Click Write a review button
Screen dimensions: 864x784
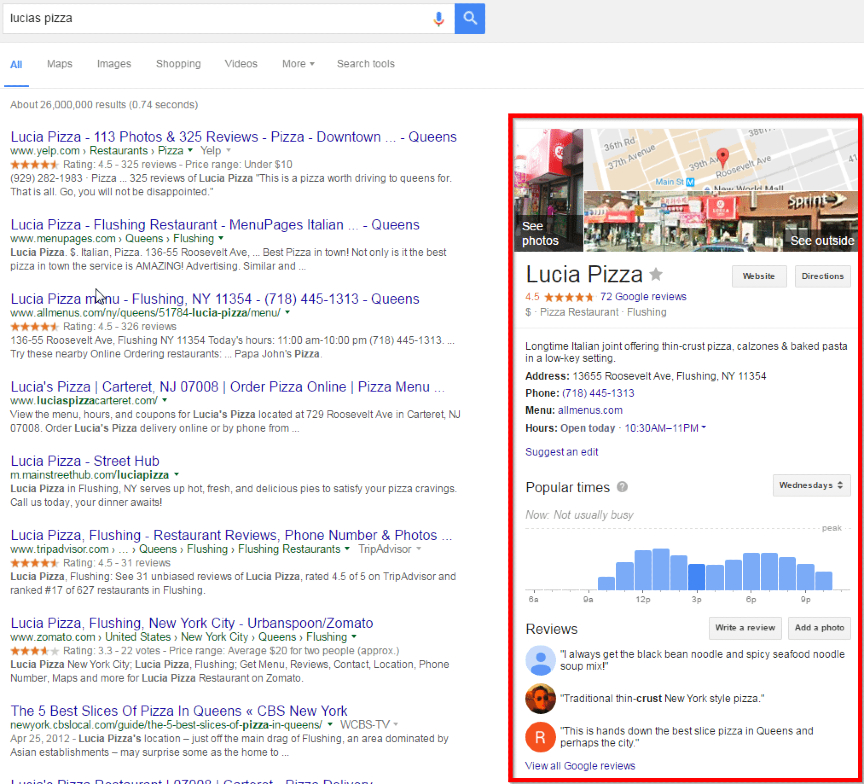(x=745, y=628)
